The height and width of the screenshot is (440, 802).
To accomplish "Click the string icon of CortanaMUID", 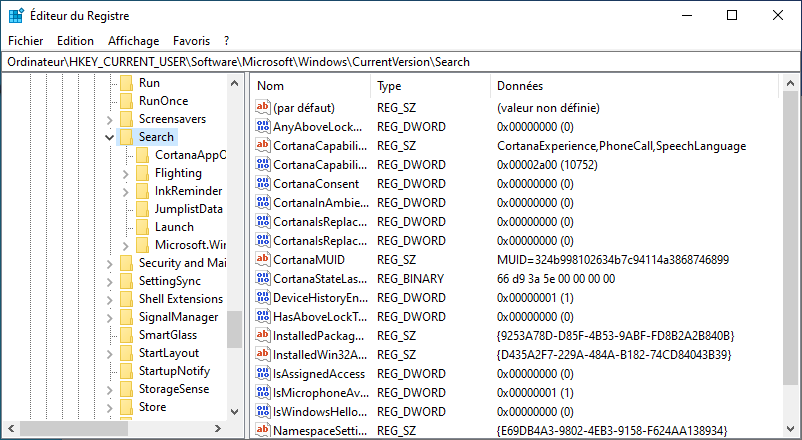I will click(263, 259).
